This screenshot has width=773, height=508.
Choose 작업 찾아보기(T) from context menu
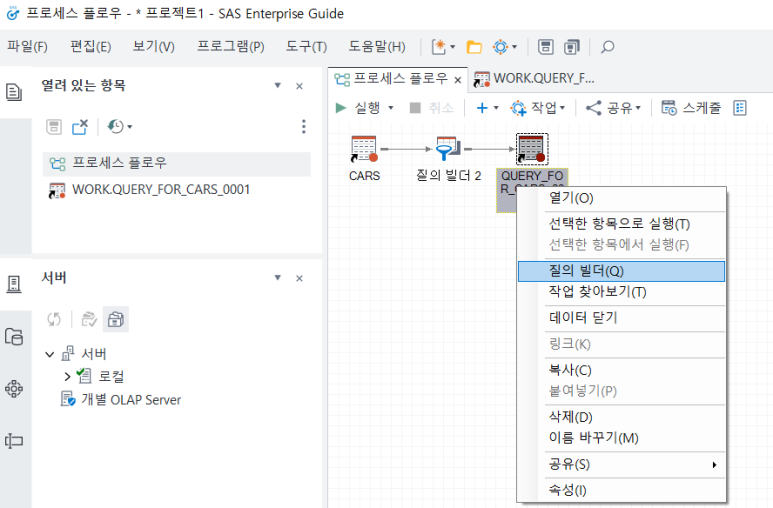point(621,292)
